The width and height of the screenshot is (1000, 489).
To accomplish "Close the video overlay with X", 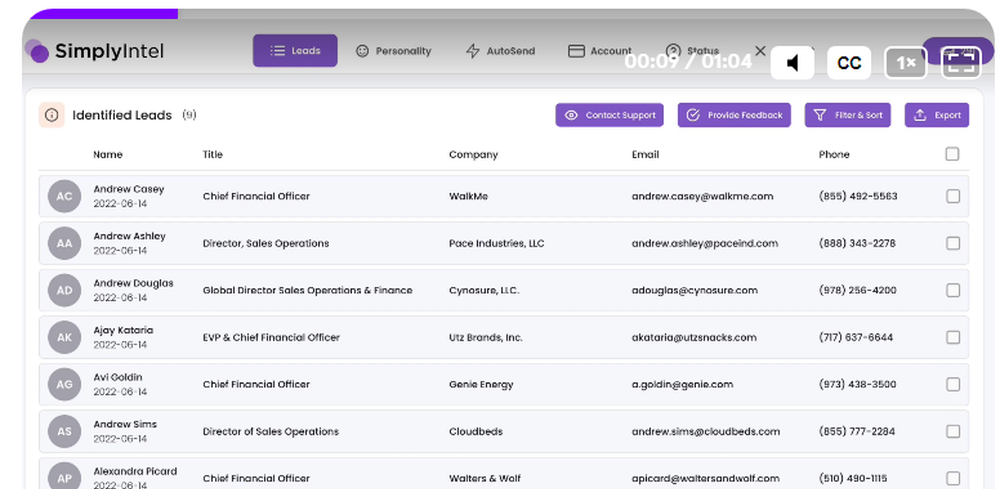I will [x=760, y=51].
